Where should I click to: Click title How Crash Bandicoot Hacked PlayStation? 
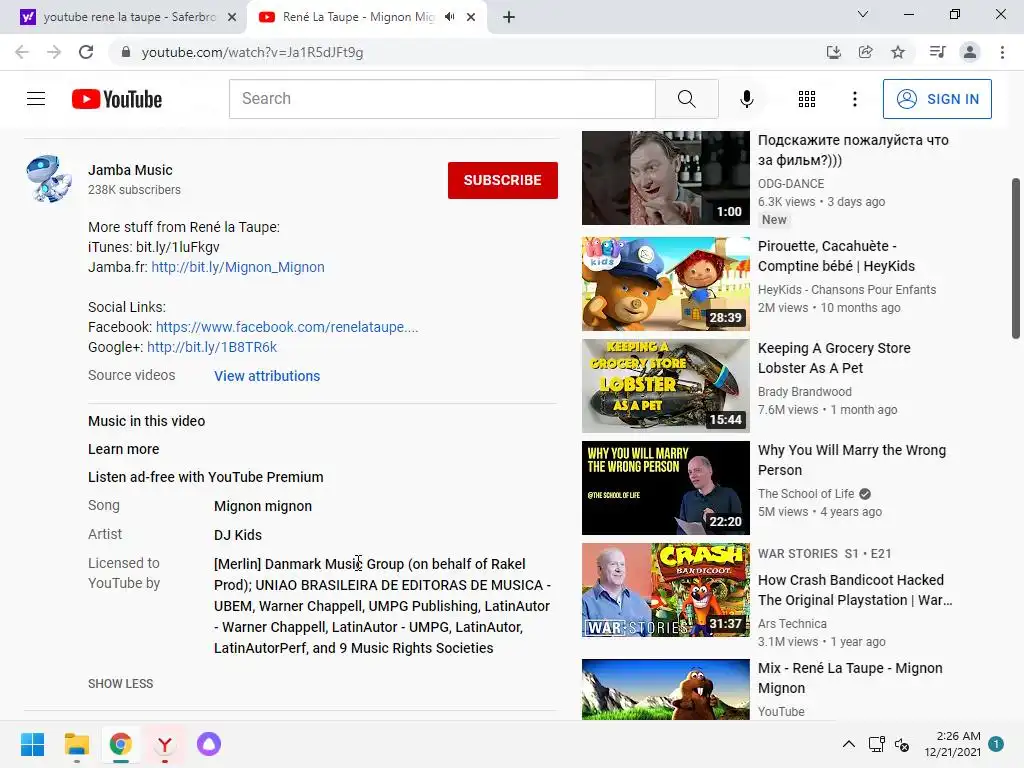[x=855, y=590]
